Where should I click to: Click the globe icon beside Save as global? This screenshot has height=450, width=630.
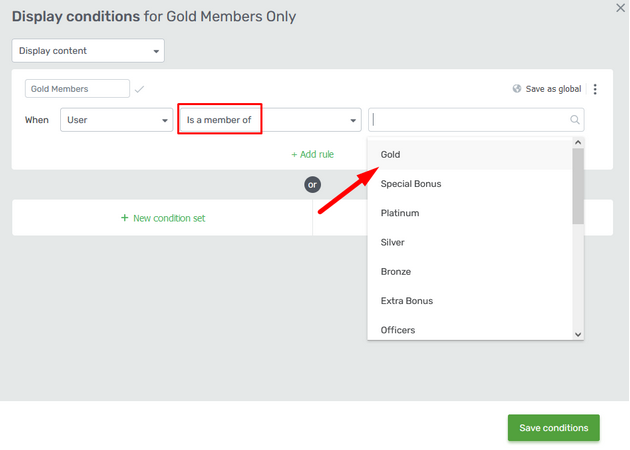(517, 88)
